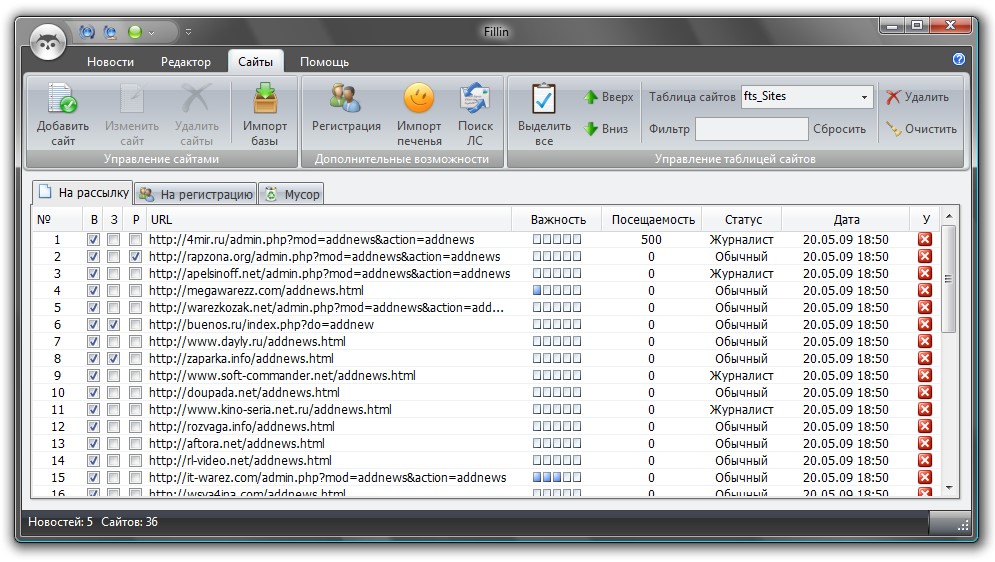Select the На рассылку tab
995x562 pixels.
(82, 192)
